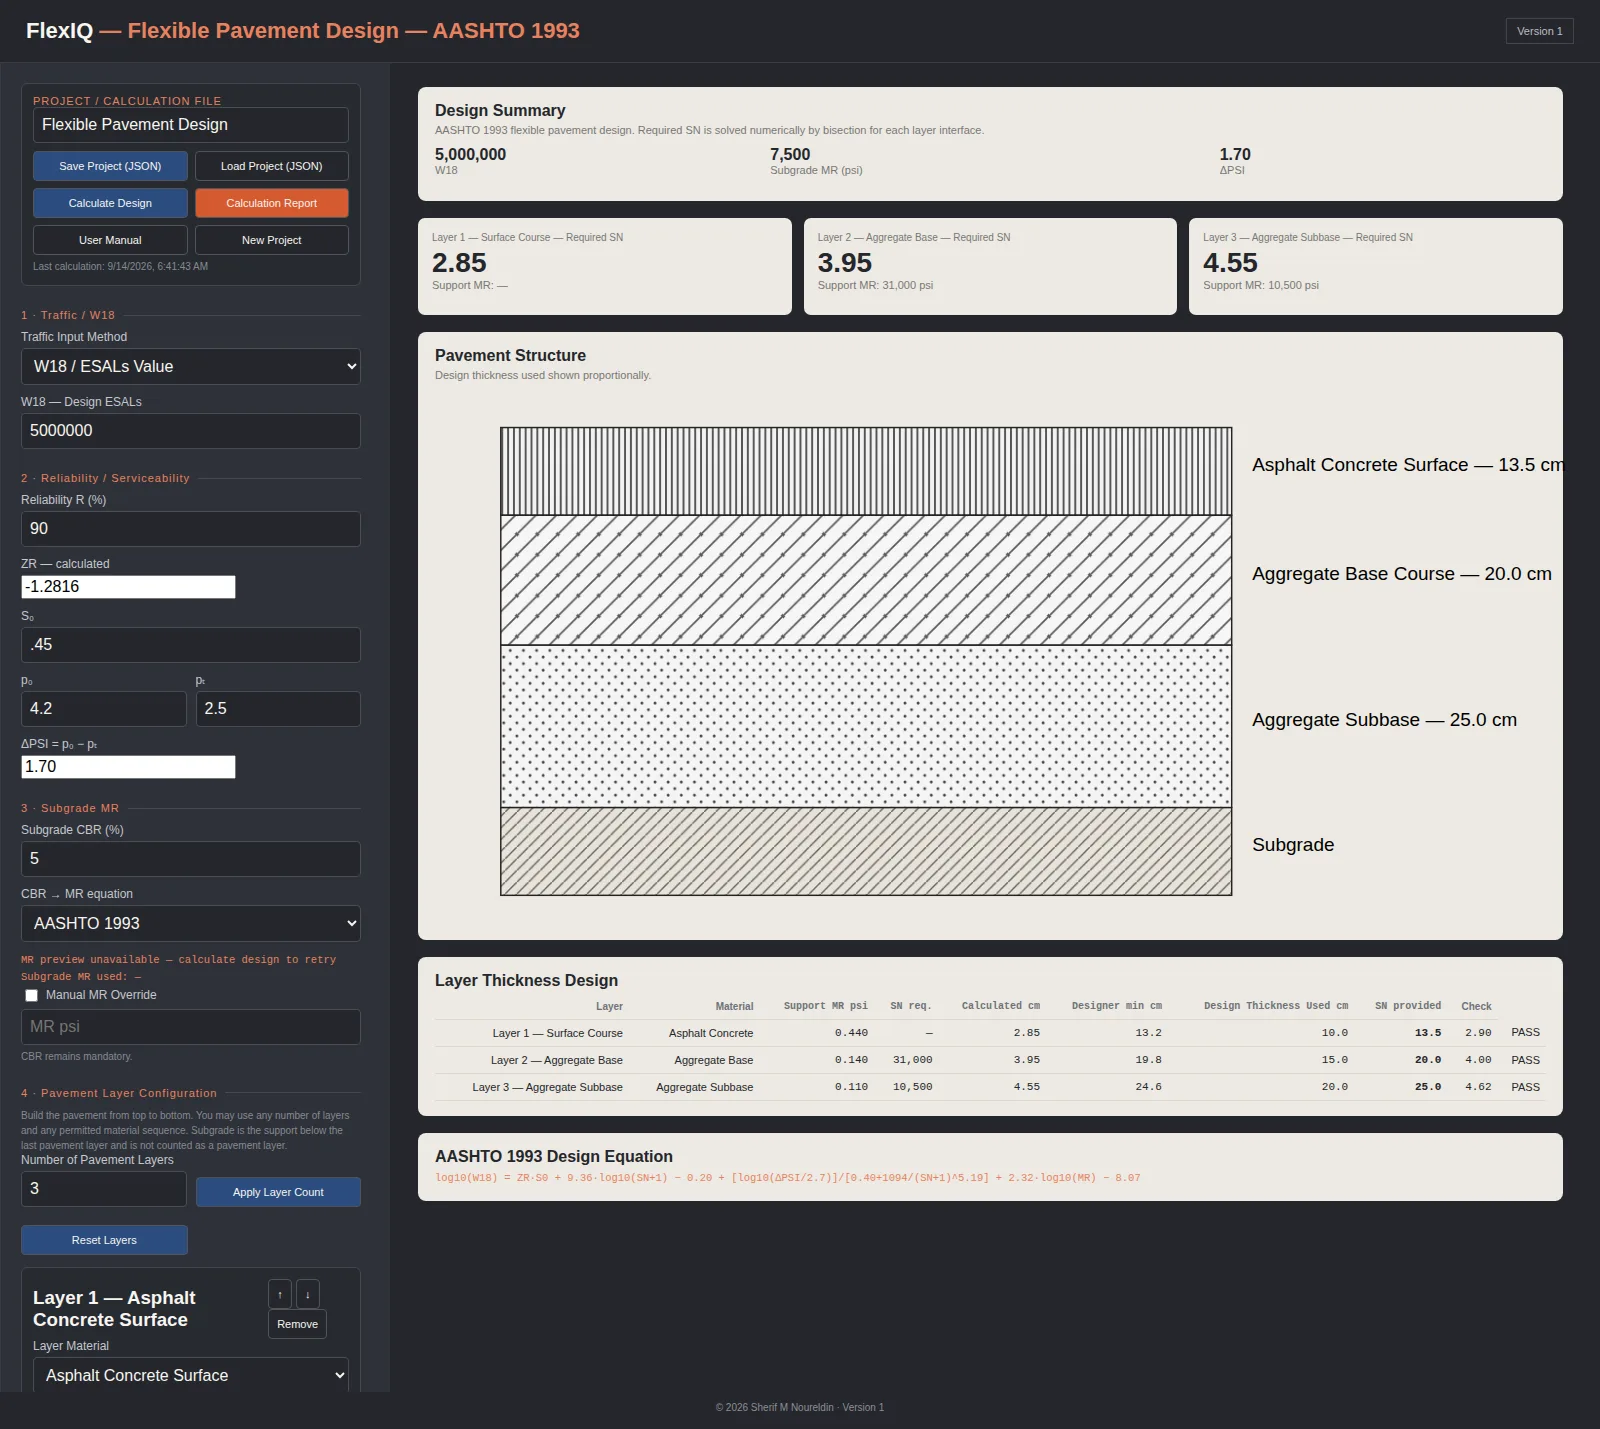Click PASS check for Layer 3 row
Viewport: 1600px width, 1429px height.
pyautogui.click(x=1526, y=1087)
